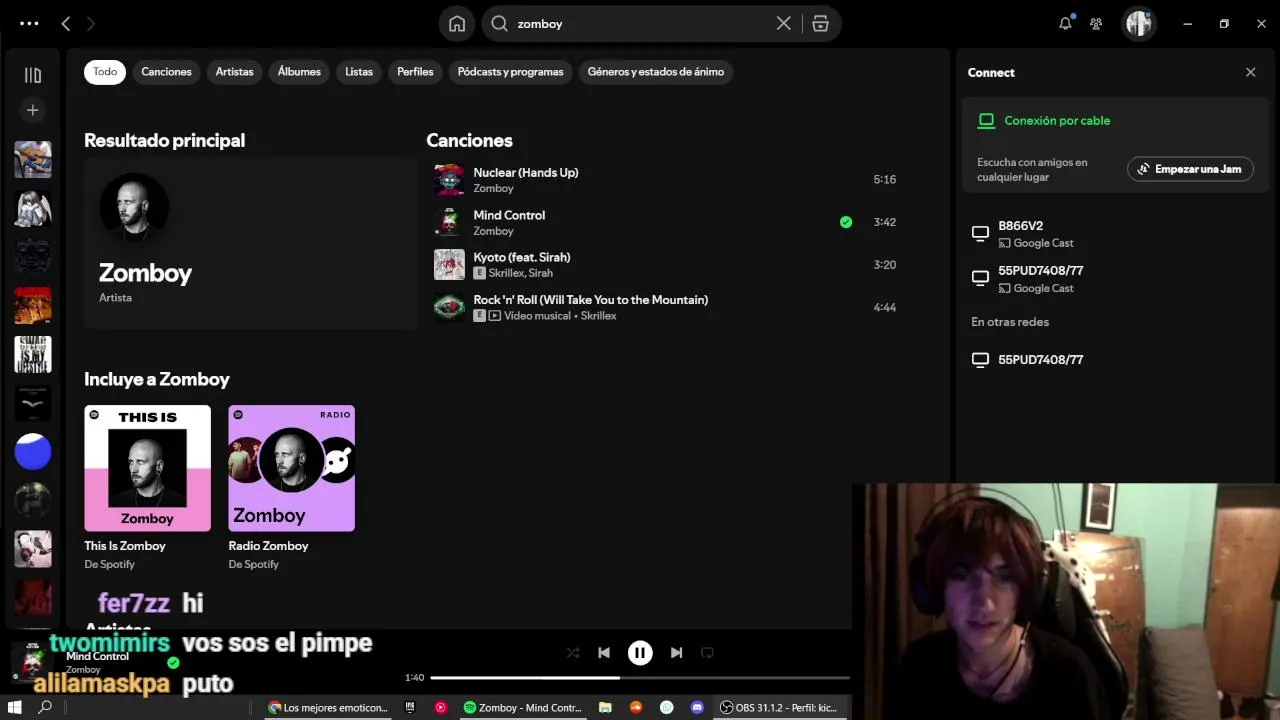
Task: Open Skrillex, Sirah artist link under Kyoto
Action: pos(520,273)
